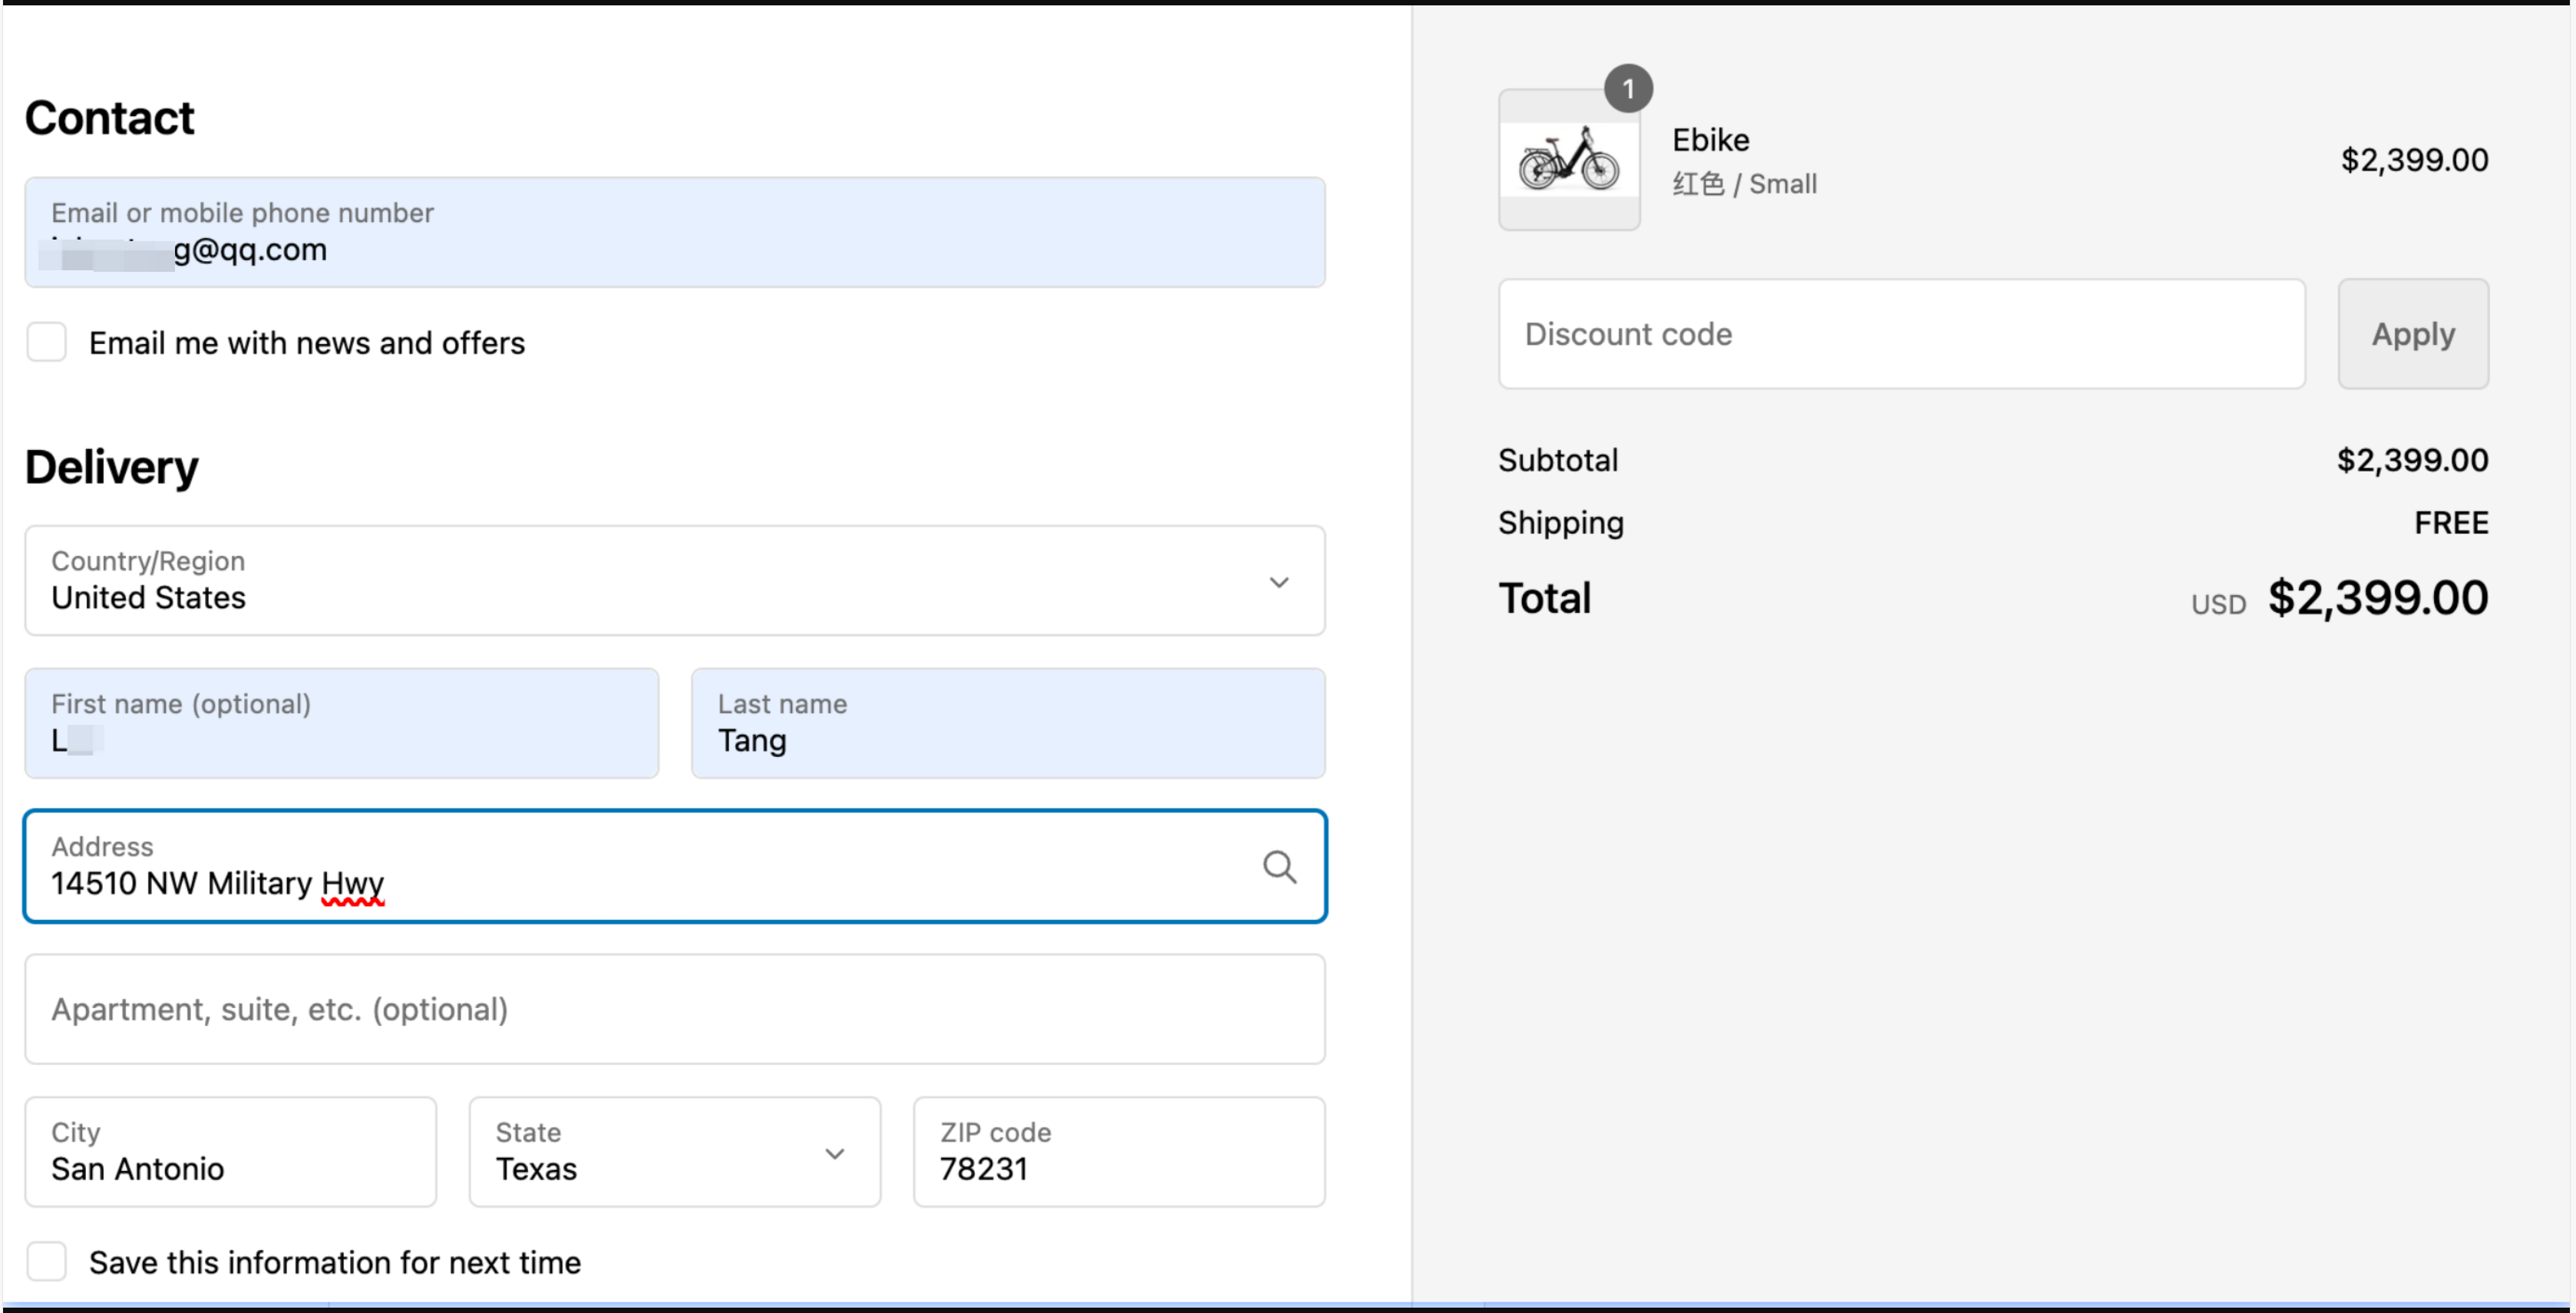Select the ZIP code field 78231

tap(1118, 1153)
